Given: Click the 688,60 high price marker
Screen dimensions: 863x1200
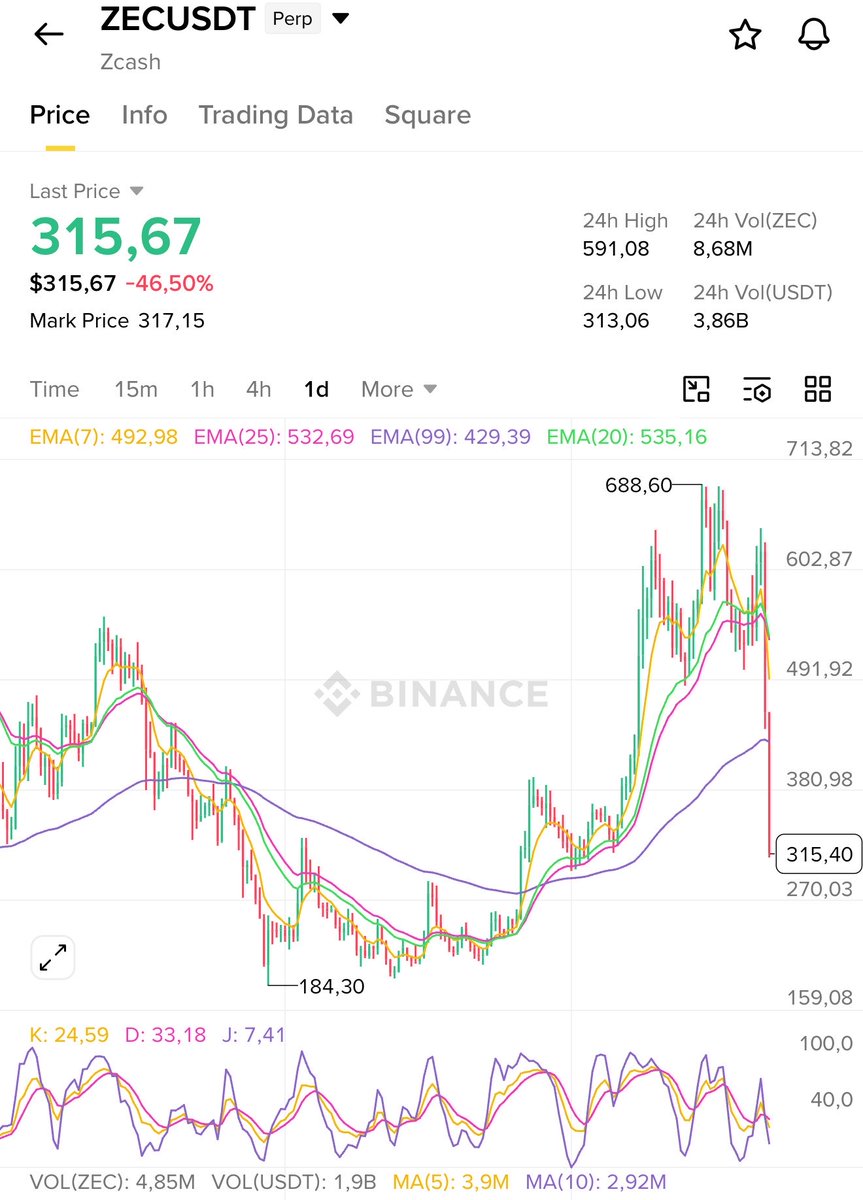Looking at the screenshot, I should 638,485.
